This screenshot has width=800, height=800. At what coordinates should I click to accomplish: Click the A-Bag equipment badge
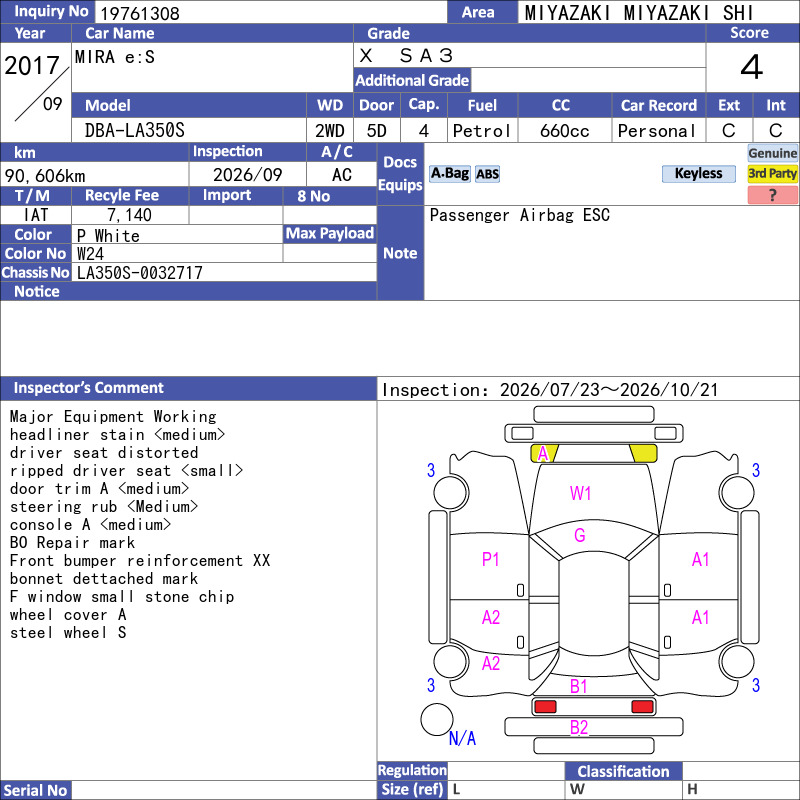[x=449, y=174]
